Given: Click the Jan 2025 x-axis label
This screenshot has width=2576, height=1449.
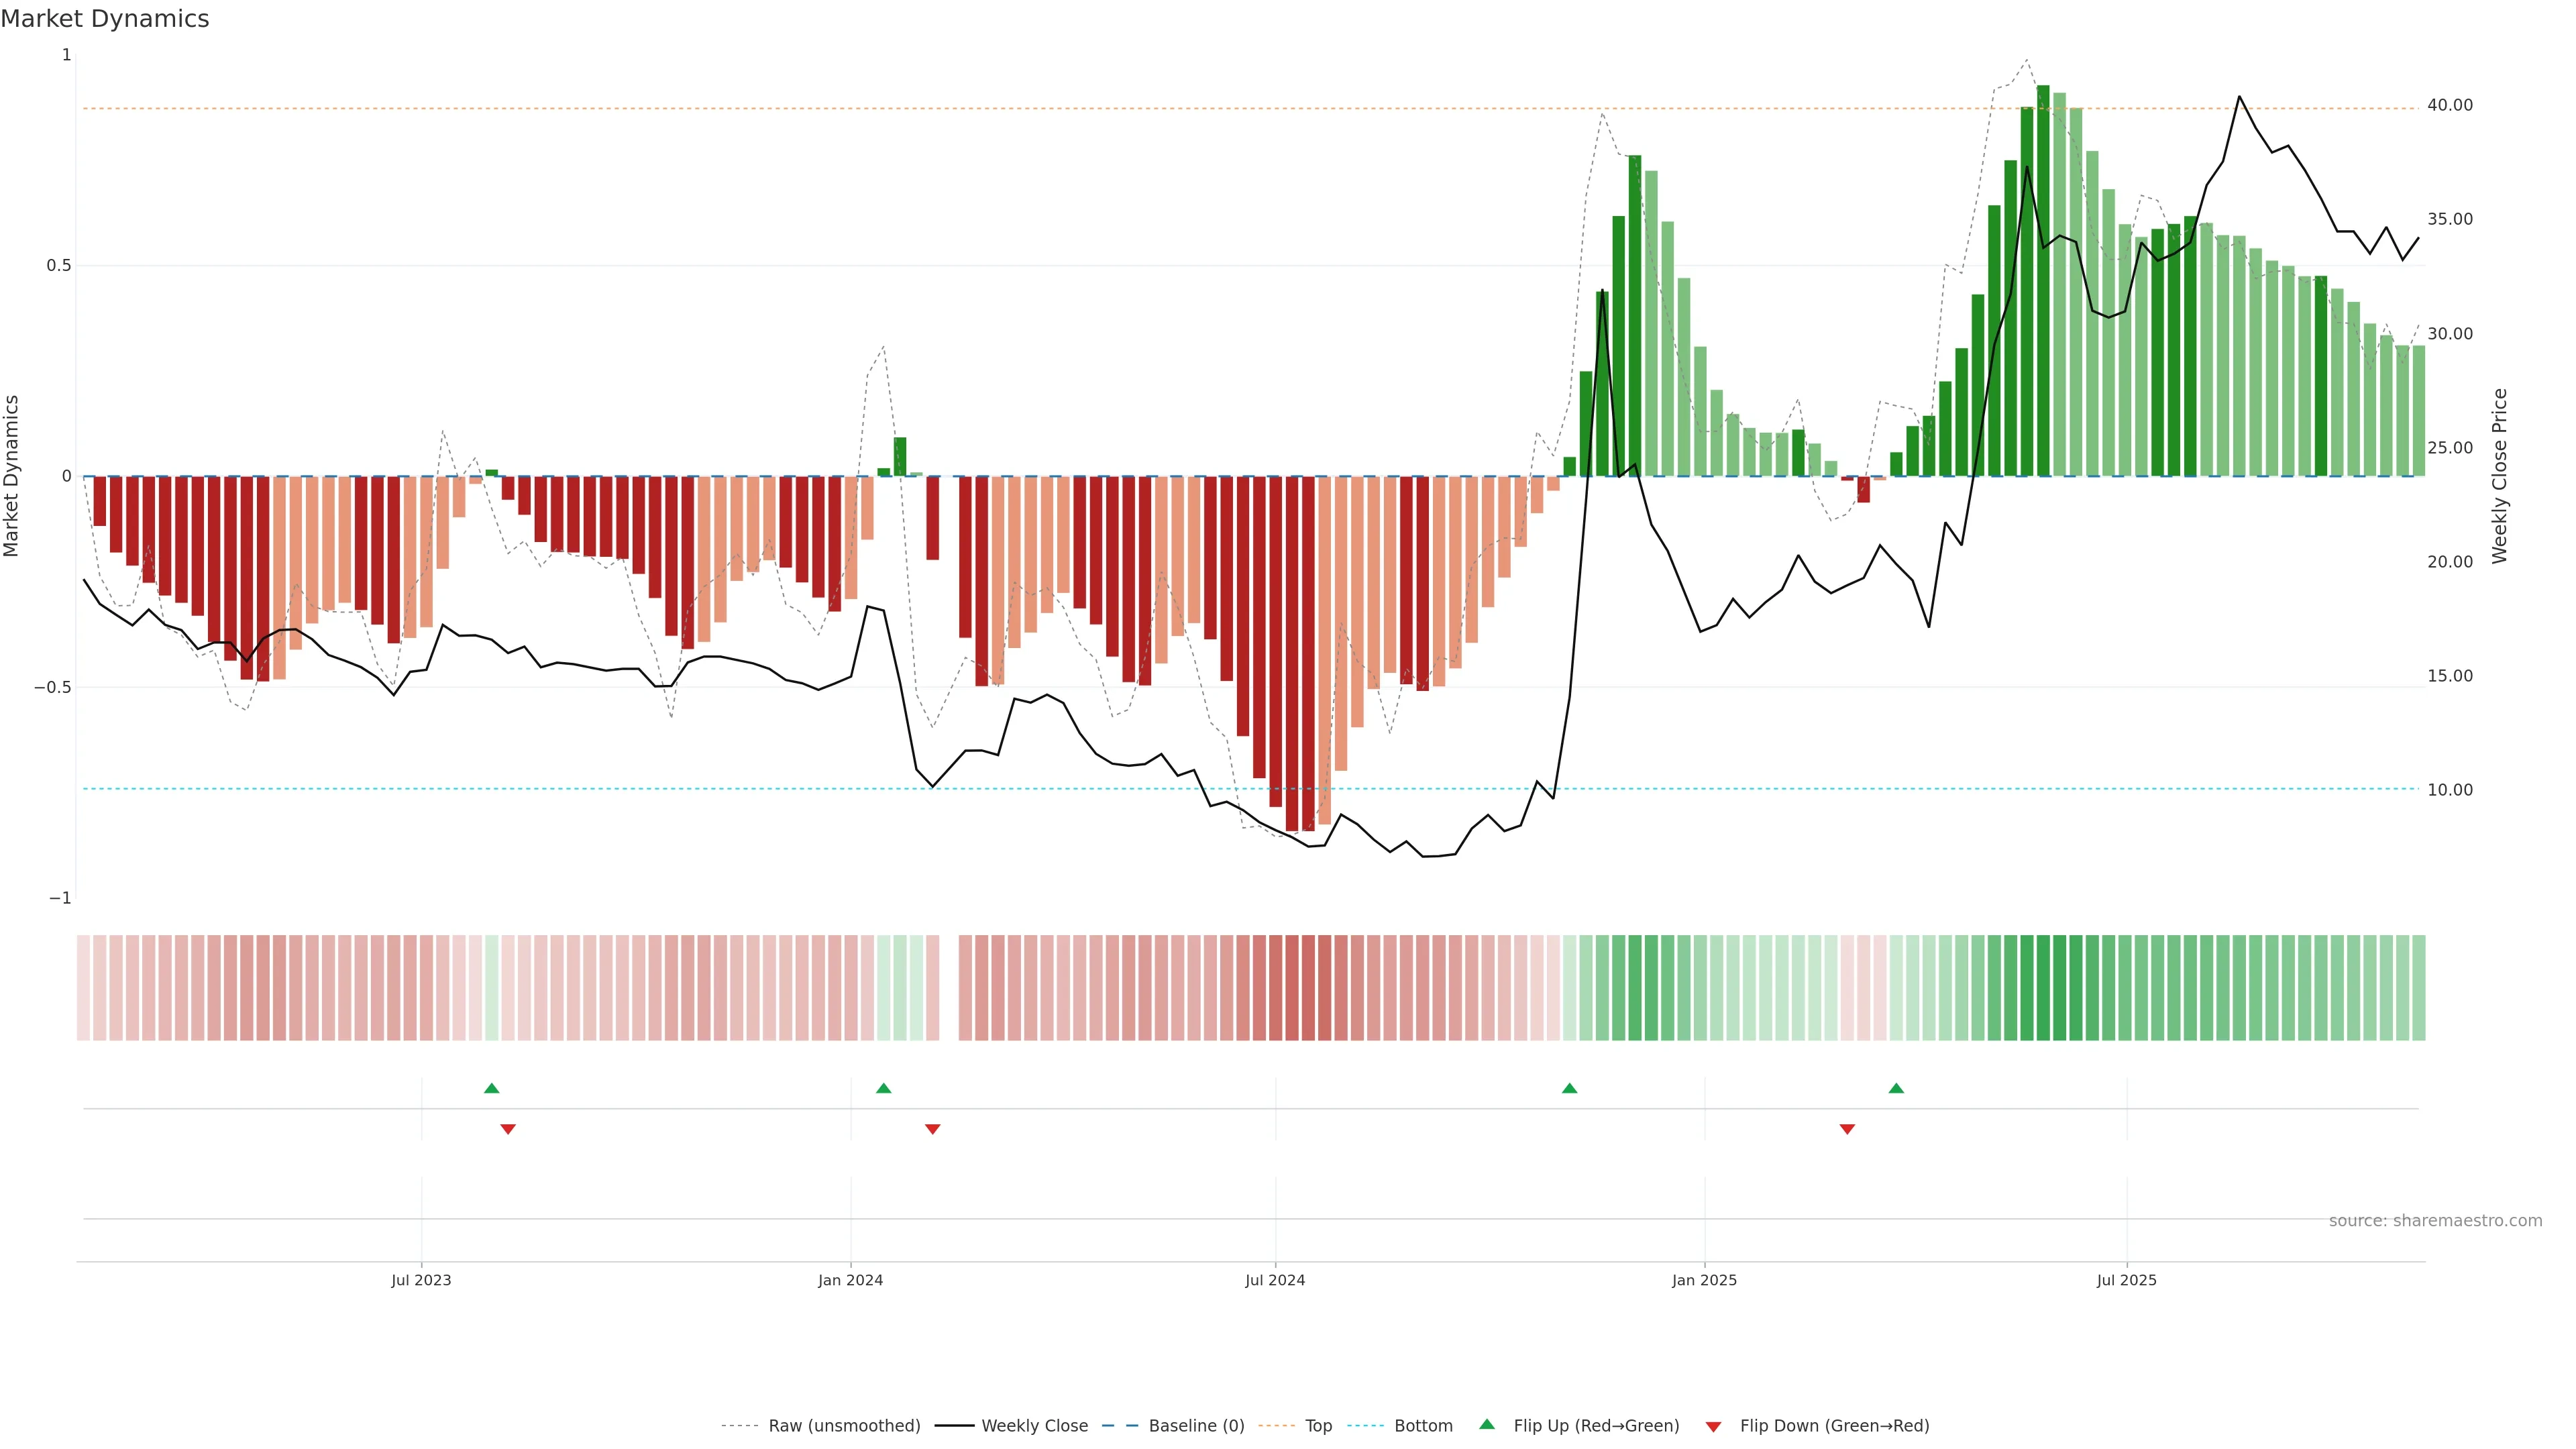Looking at the screenshot, I should coord(1704,1280).
